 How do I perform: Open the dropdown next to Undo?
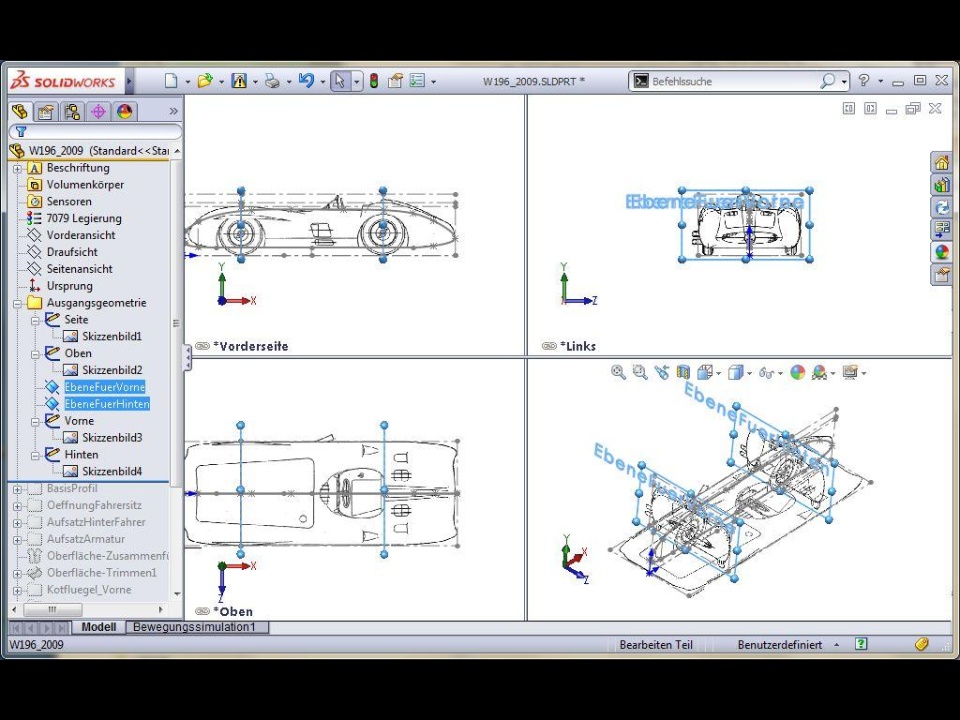coord(323,81)
